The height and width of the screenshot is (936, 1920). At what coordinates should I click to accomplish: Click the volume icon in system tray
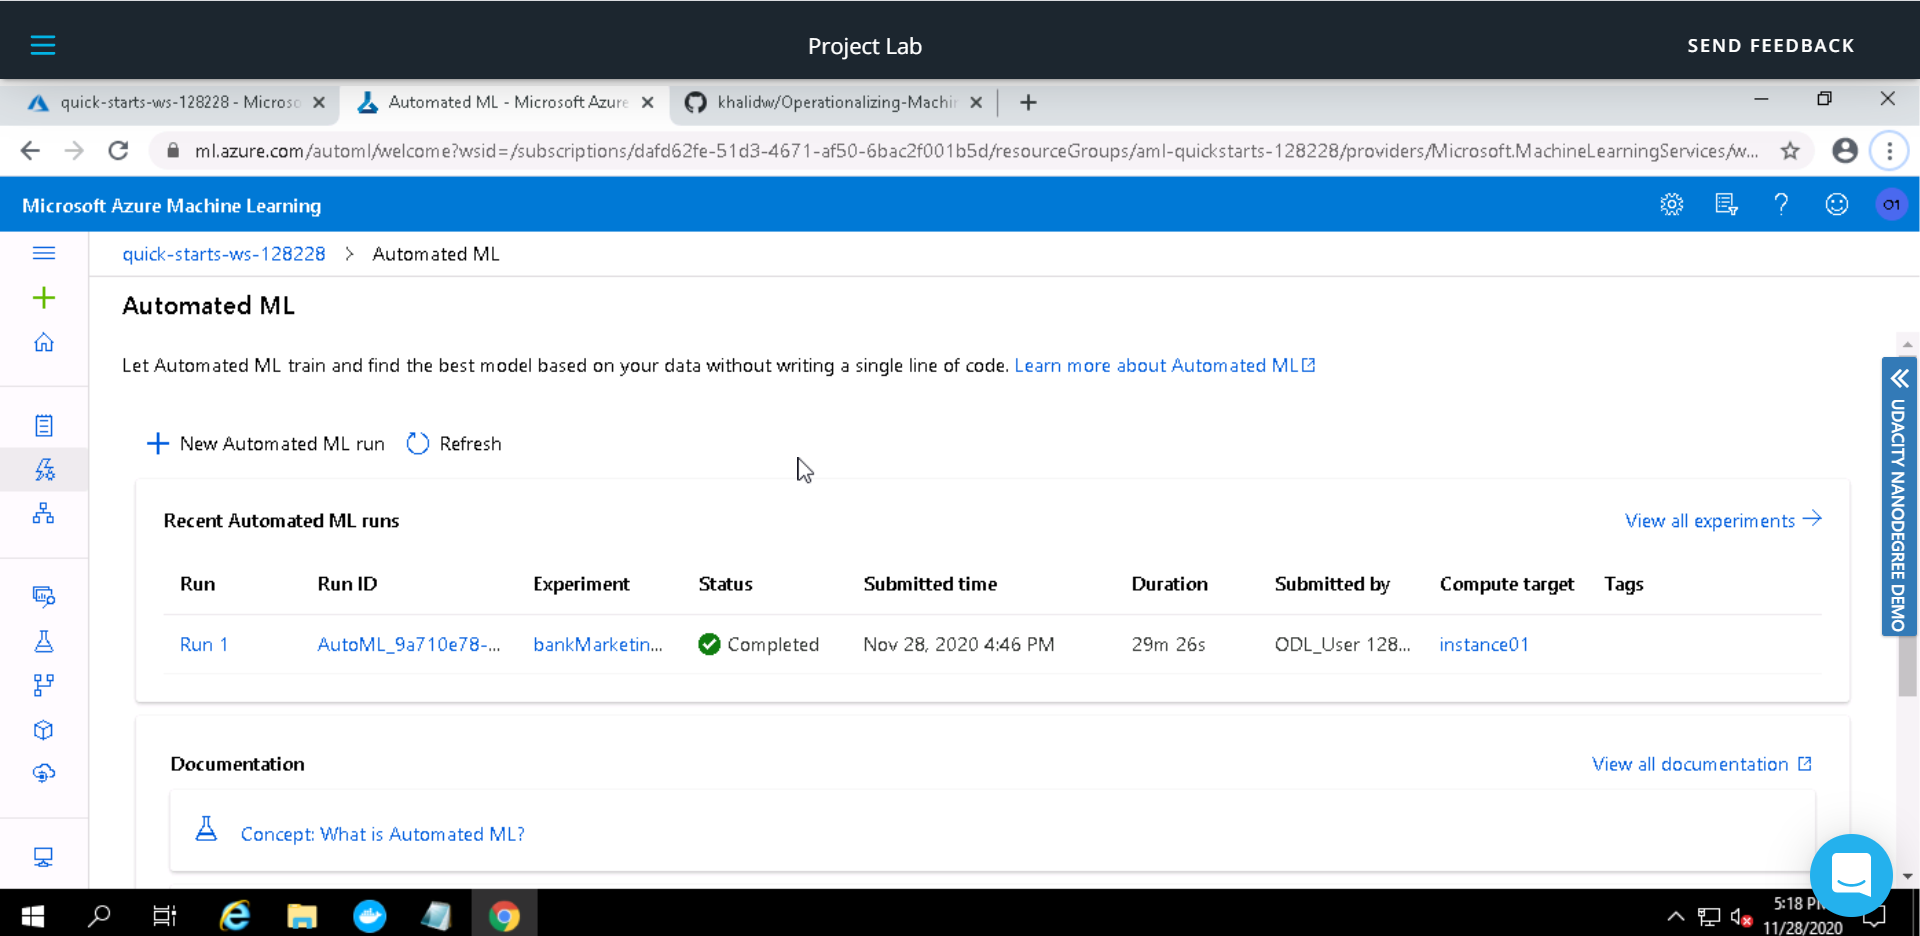1741,917
